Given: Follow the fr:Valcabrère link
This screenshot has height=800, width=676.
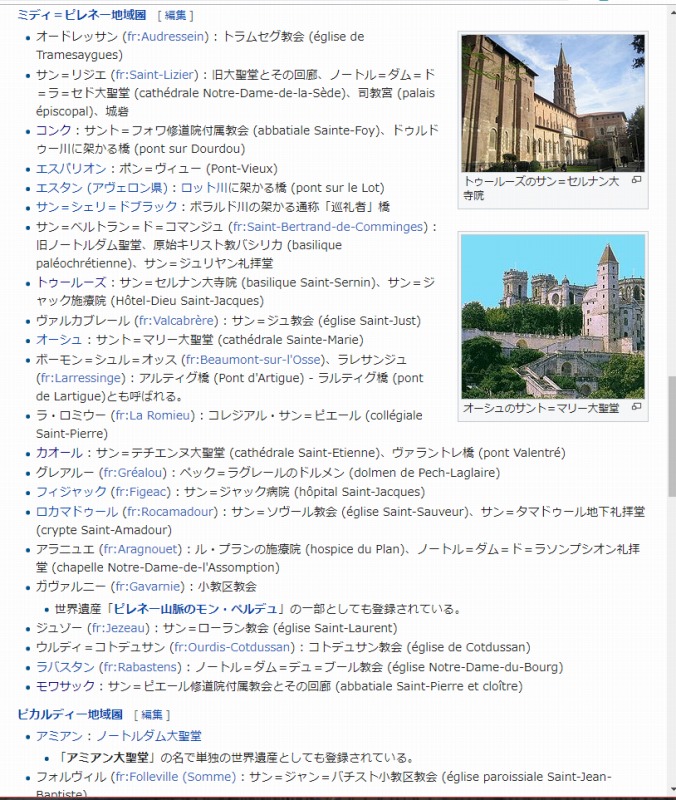Looking at the screenshot, I should click(176, 320).
